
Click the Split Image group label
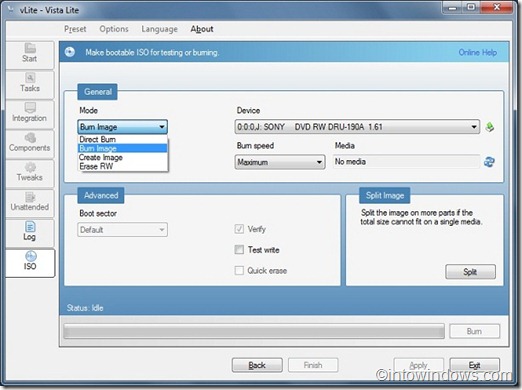pyautogui.click(x=385, y=195)
